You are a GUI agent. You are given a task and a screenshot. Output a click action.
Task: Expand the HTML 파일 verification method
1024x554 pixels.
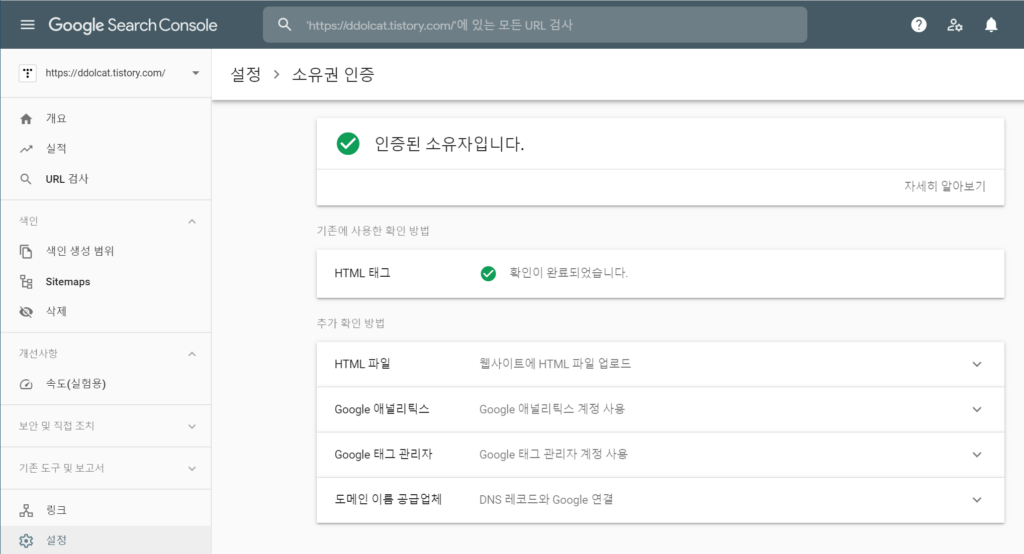(977, 364)
